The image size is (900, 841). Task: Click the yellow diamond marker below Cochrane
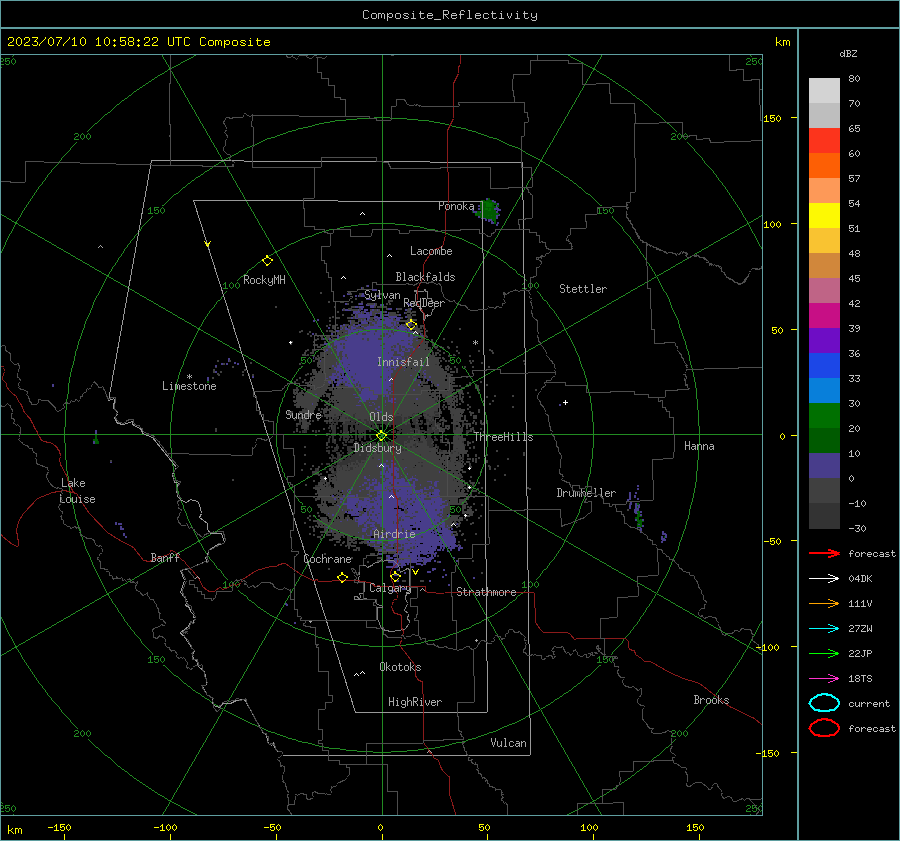coord(342,577)
